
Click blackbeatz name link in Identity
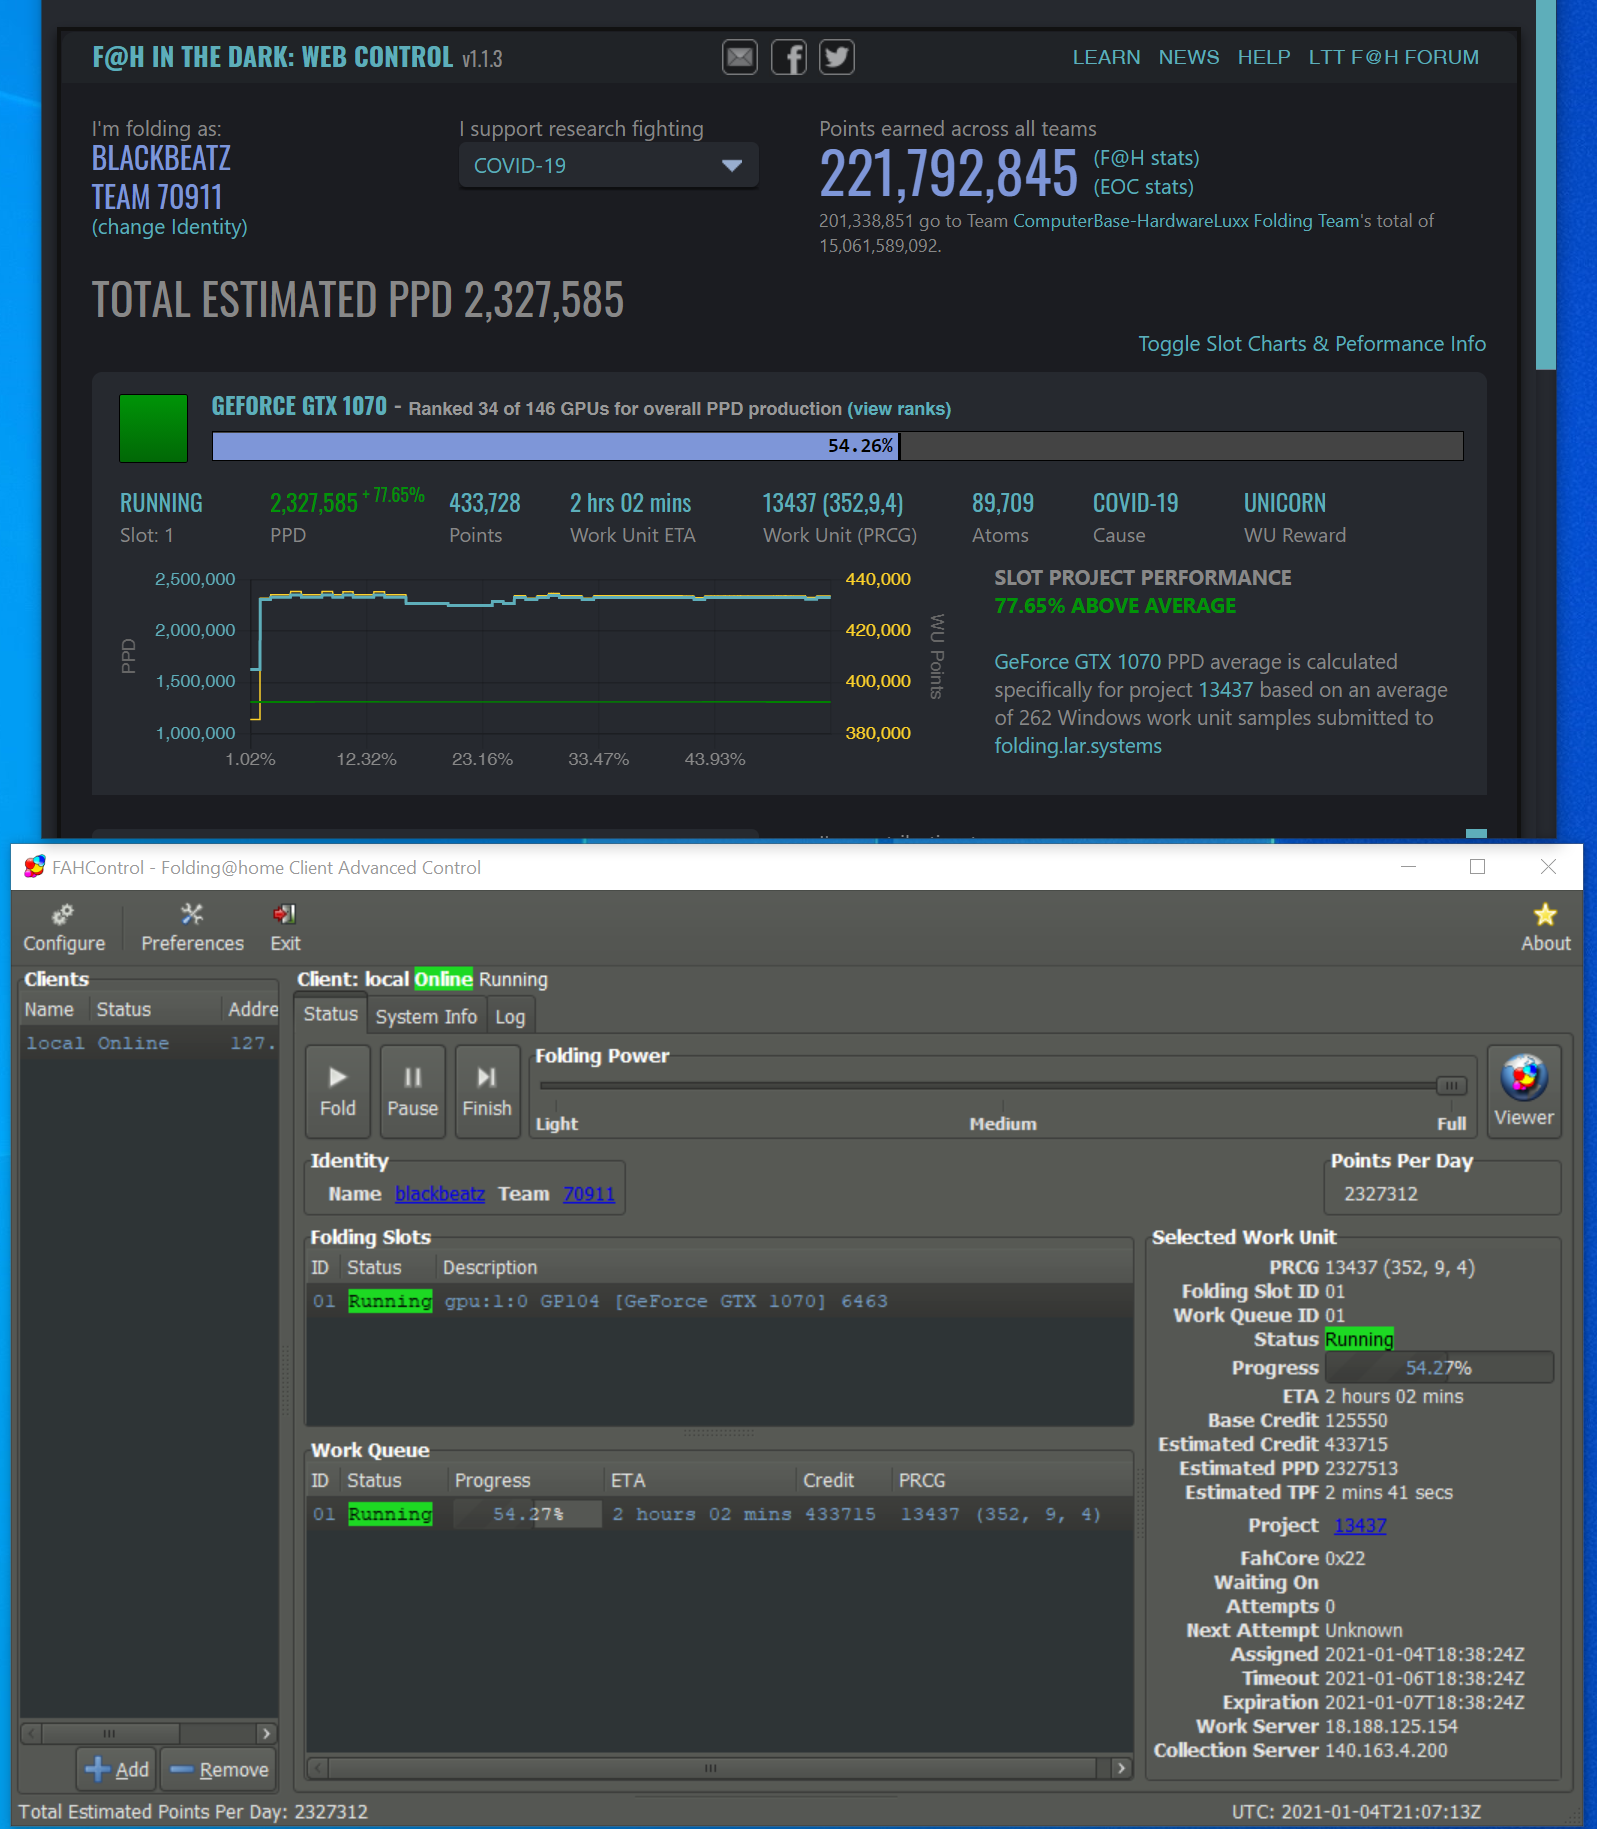coord(439,1193)
